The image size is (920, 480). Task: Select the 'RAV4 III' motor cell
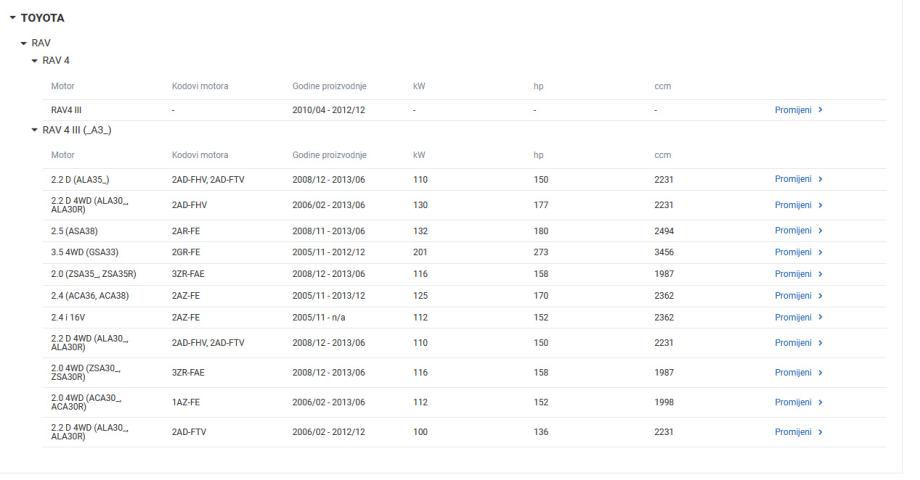click(66, 110)
